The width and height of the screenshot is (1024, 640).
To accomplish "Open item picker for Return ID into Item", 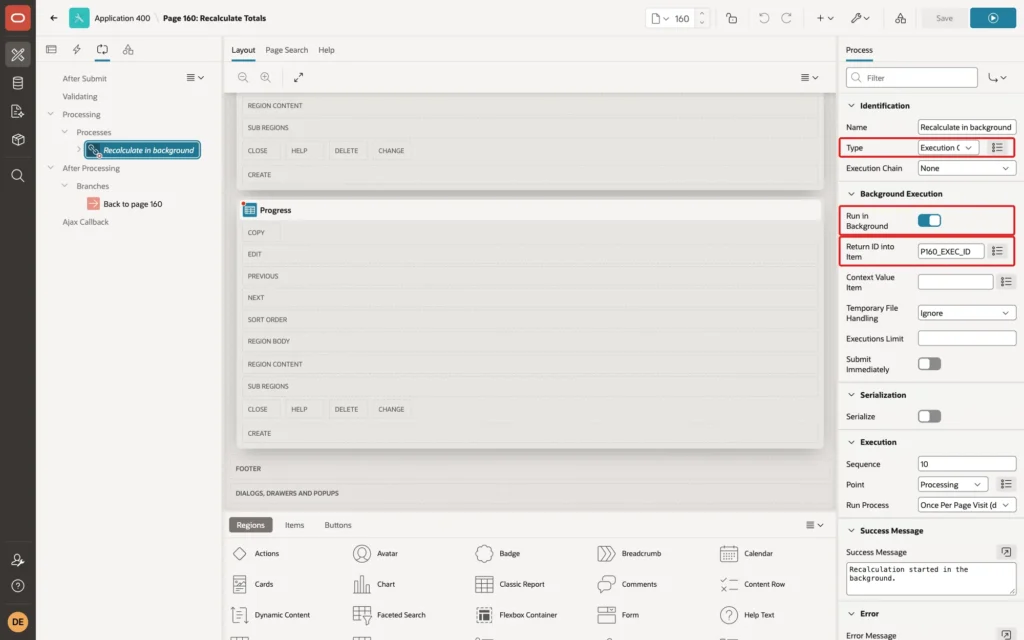I will [997, 251].
